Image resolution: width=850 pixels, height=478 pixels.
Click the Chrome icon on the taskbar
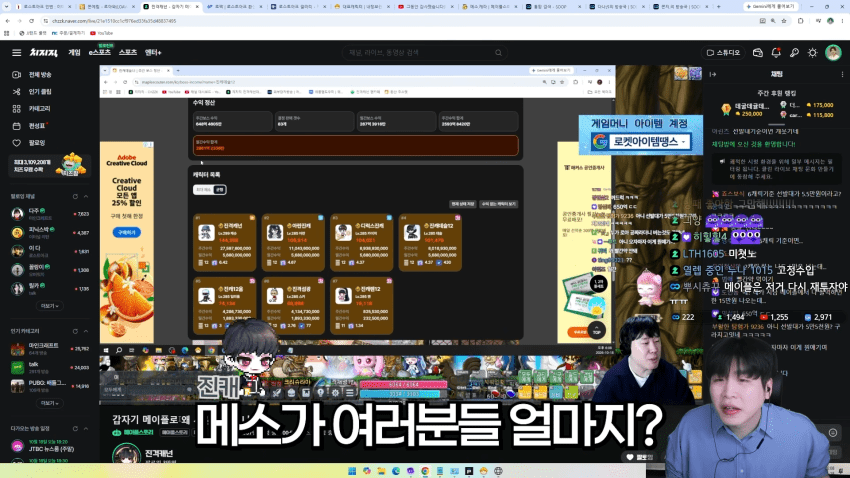(x=426, y=471)
